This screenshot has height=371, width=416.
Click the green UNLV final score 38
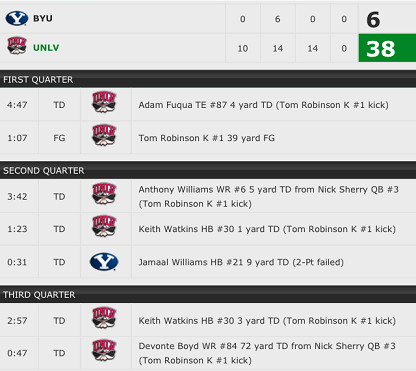tap(387, 48)
